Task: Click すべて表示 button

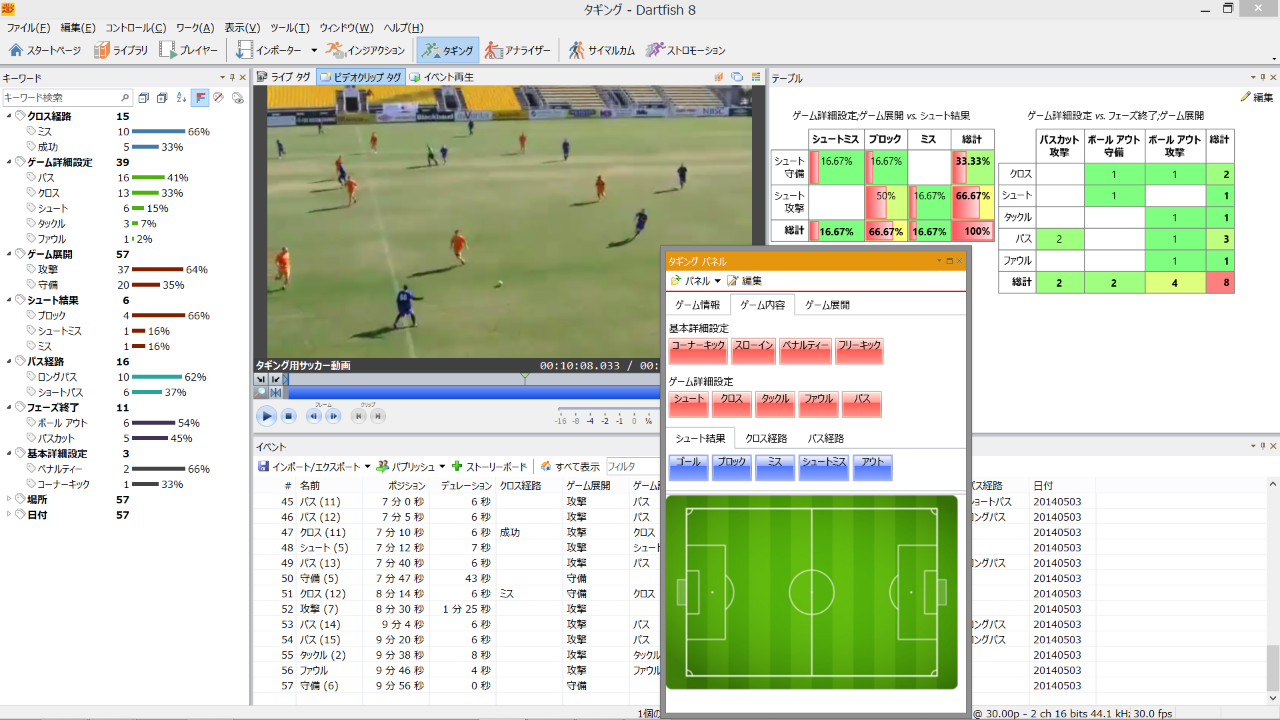Action: click(571, 466)
